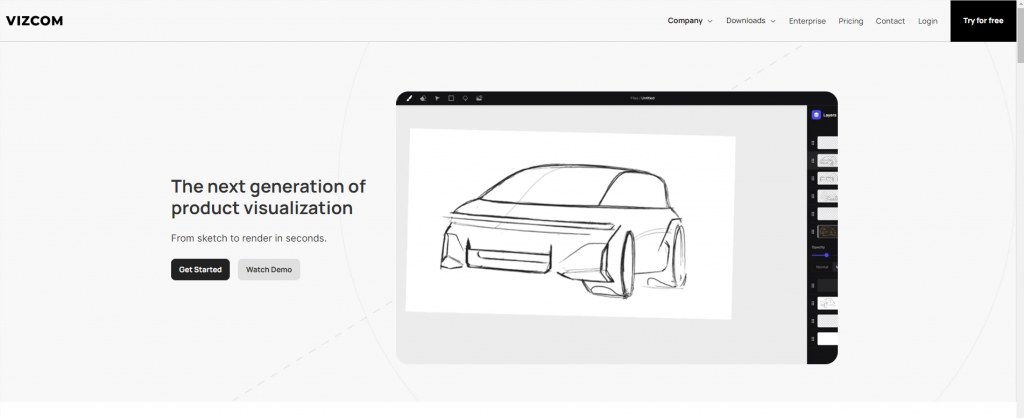Select the eraser tool in demo toolbar

423,98
